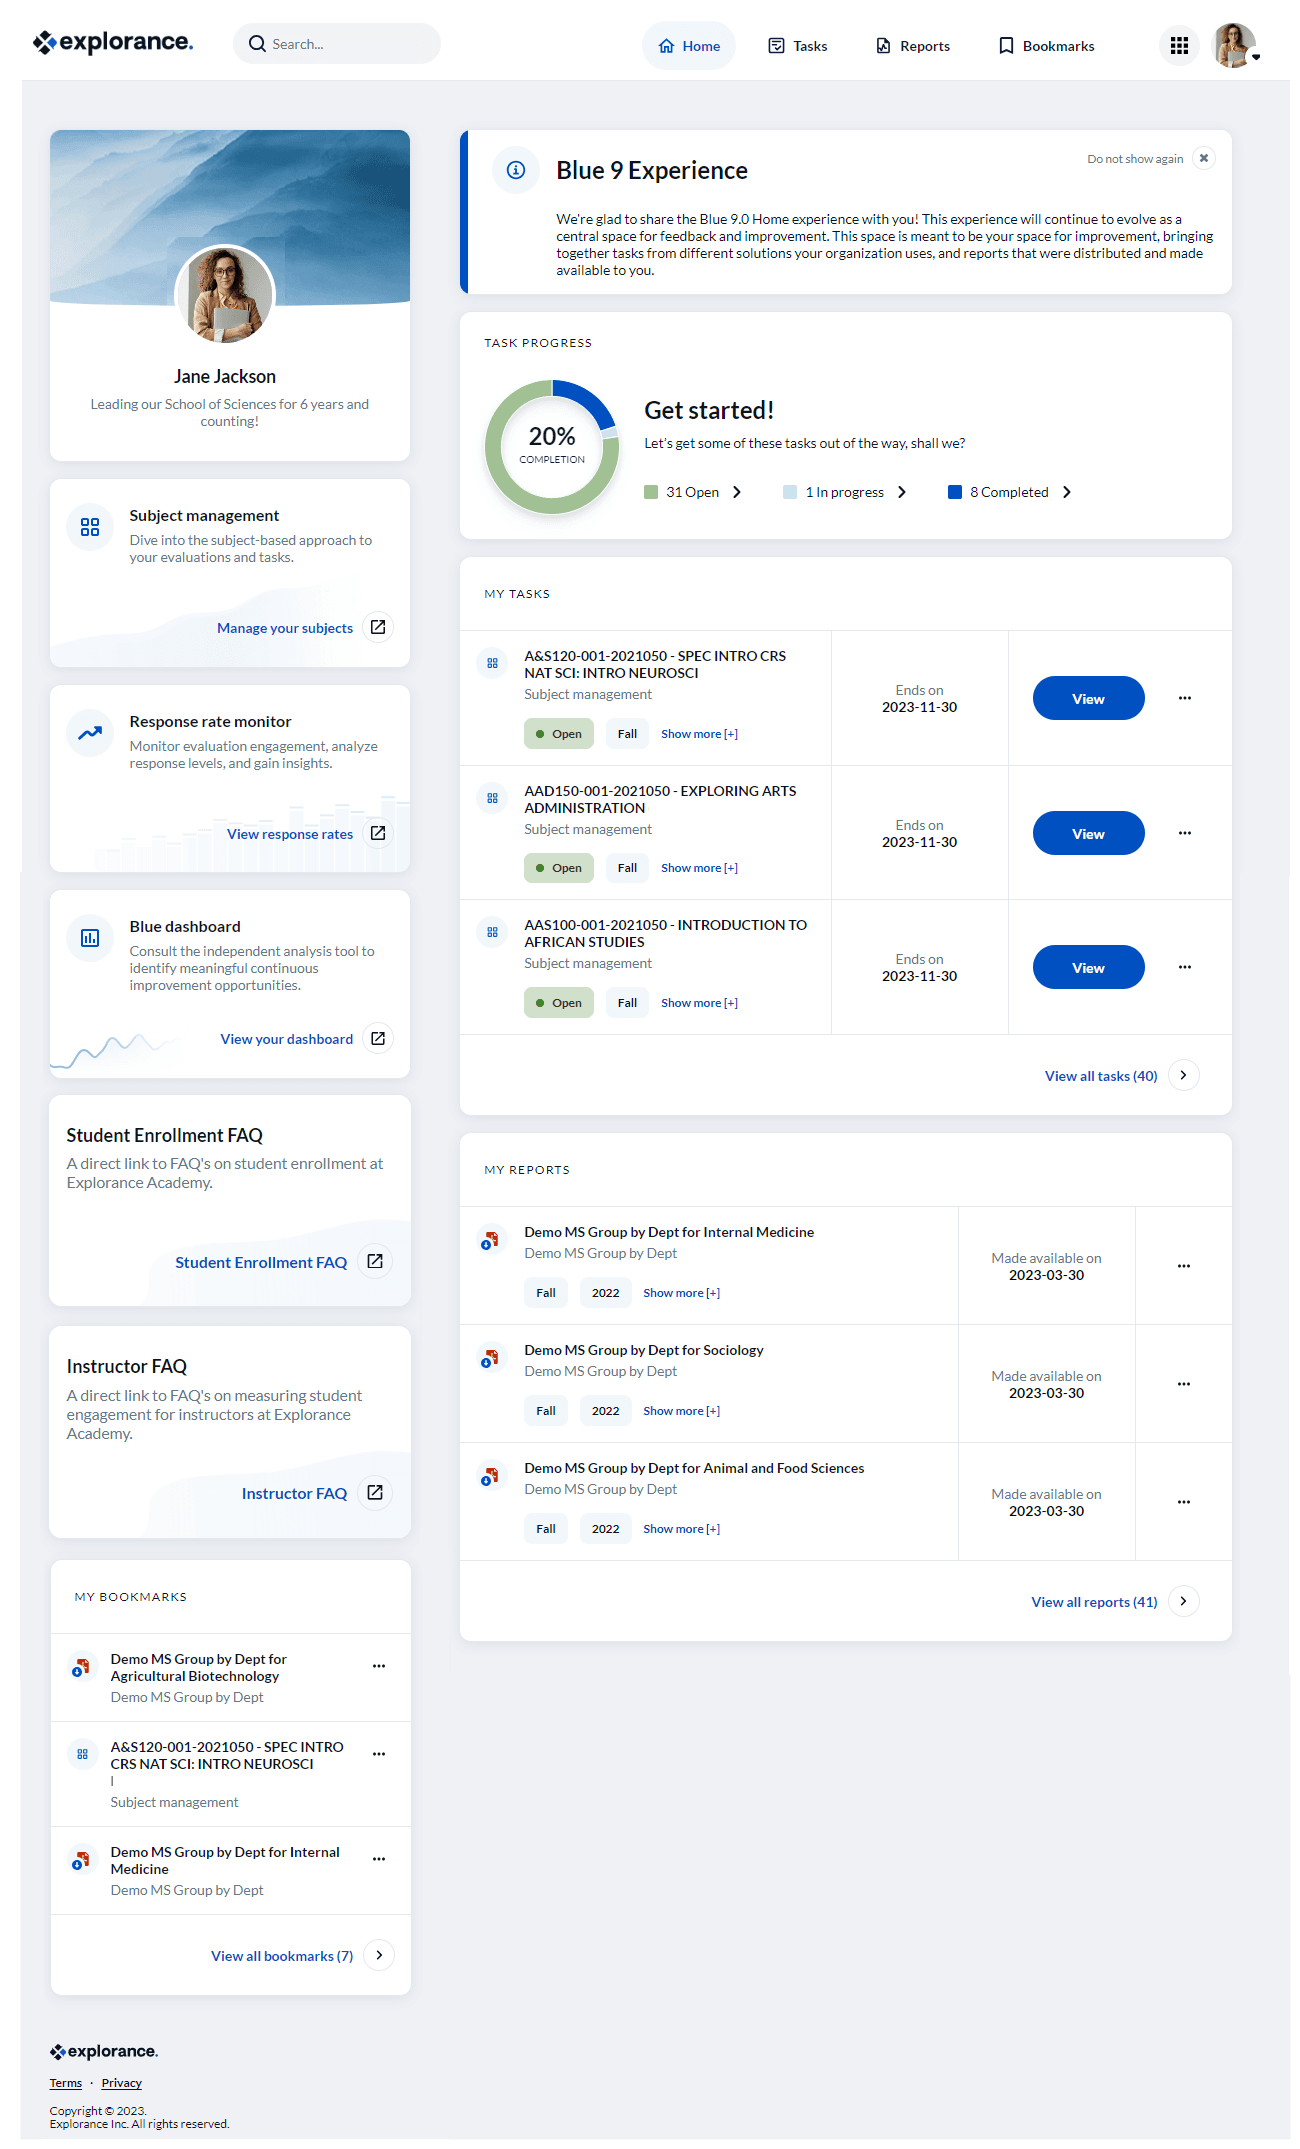Screen dimensions: 1300x2149
Task: Open the Instructor FAQ link
Action: click(294, 1493)
